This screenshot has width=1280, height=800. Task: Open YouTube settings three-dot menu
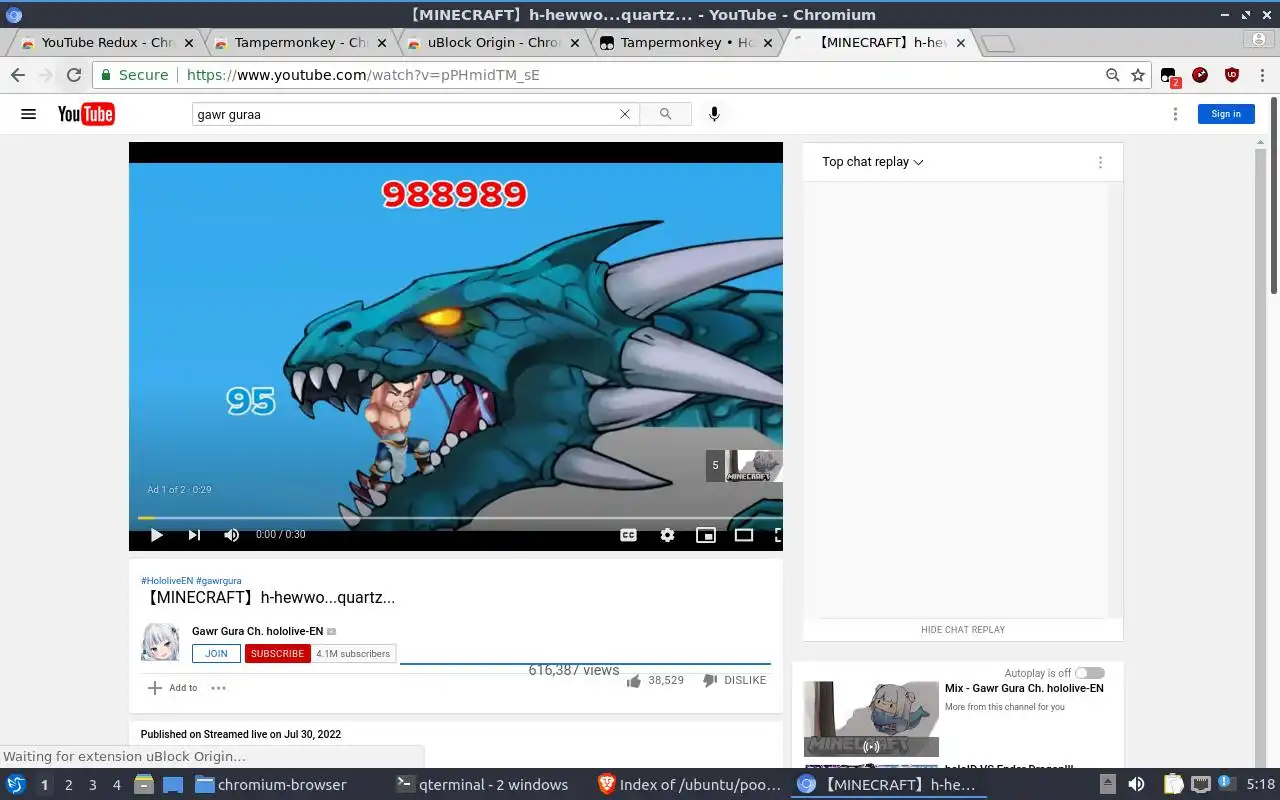coord(1175,114)
